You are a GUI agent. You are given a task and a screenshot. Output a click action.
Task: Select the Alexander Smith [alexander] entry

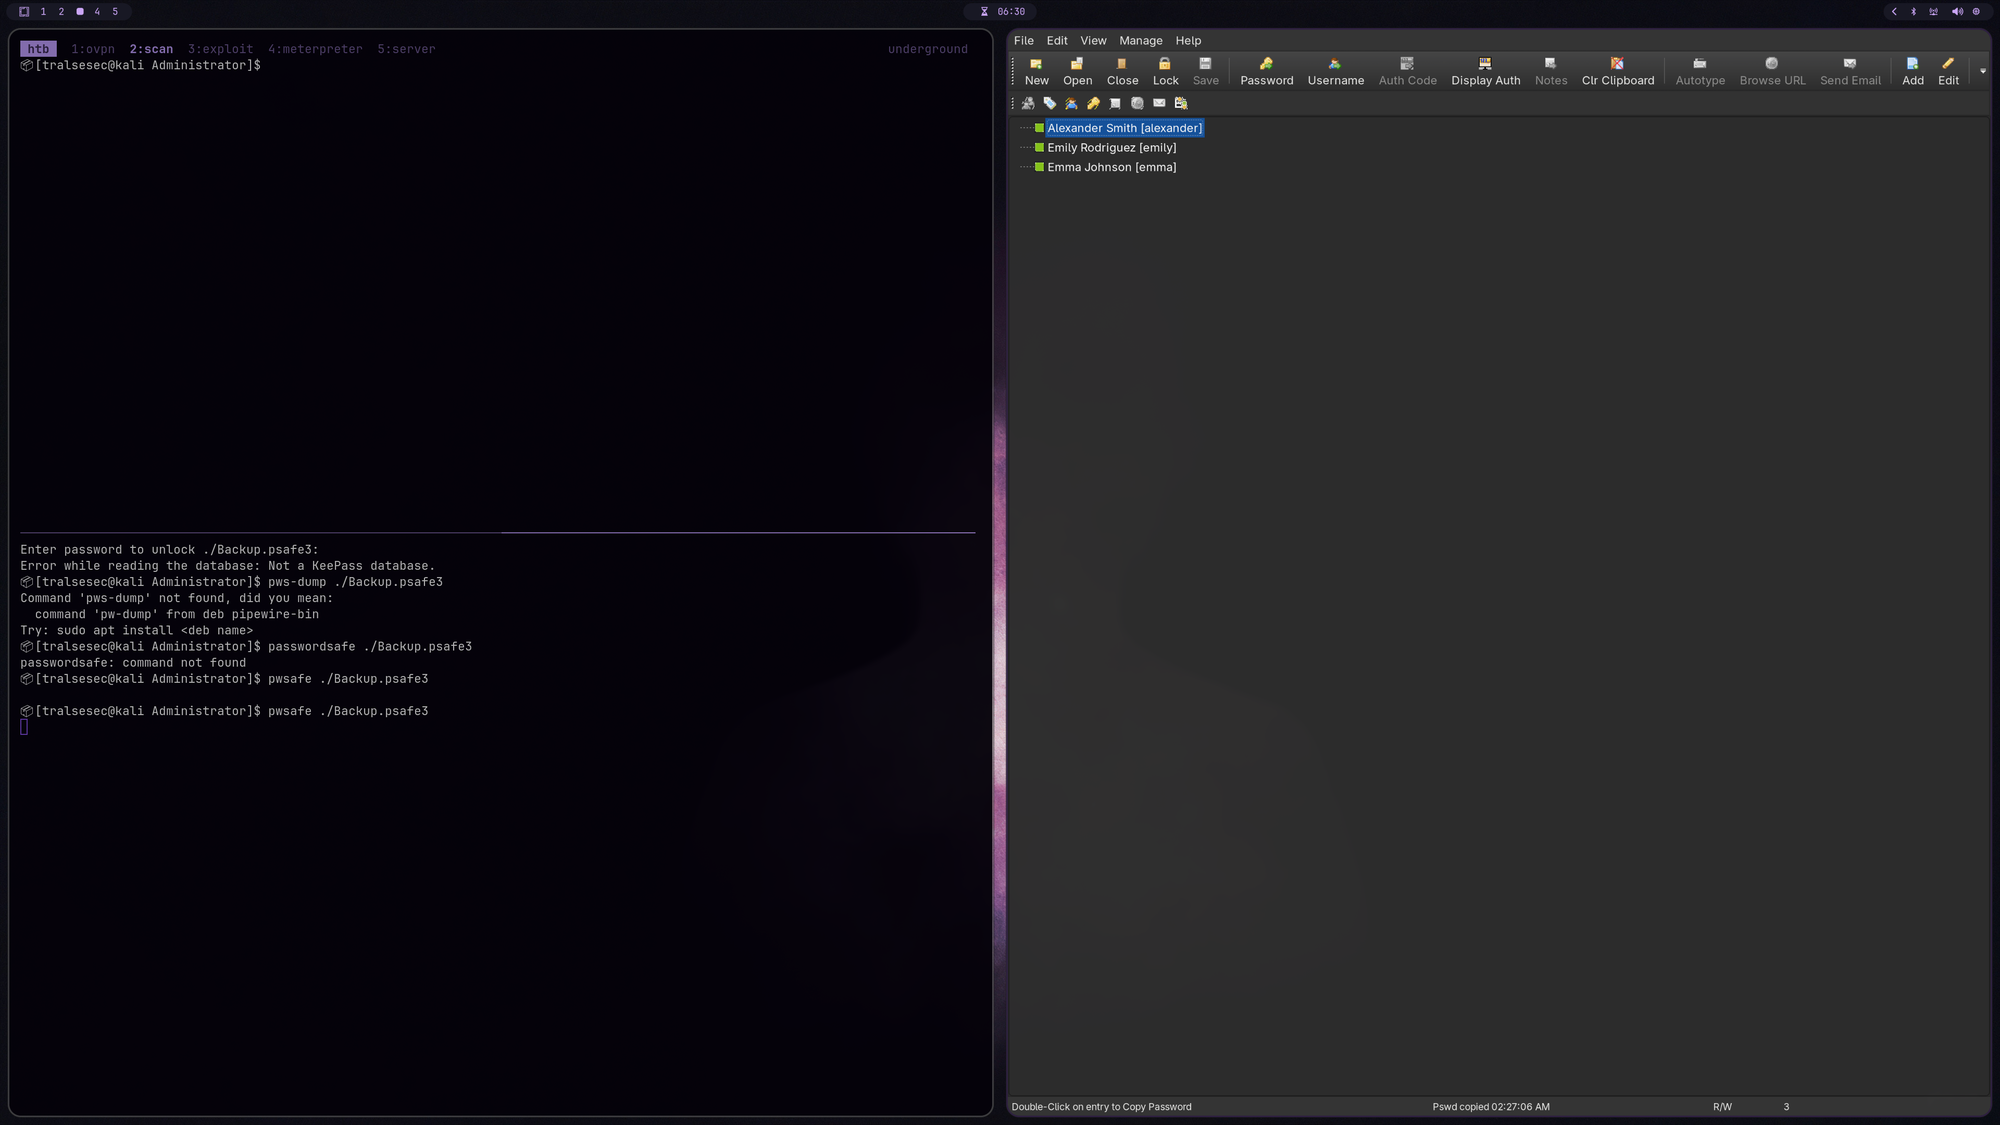(1124, 128)
